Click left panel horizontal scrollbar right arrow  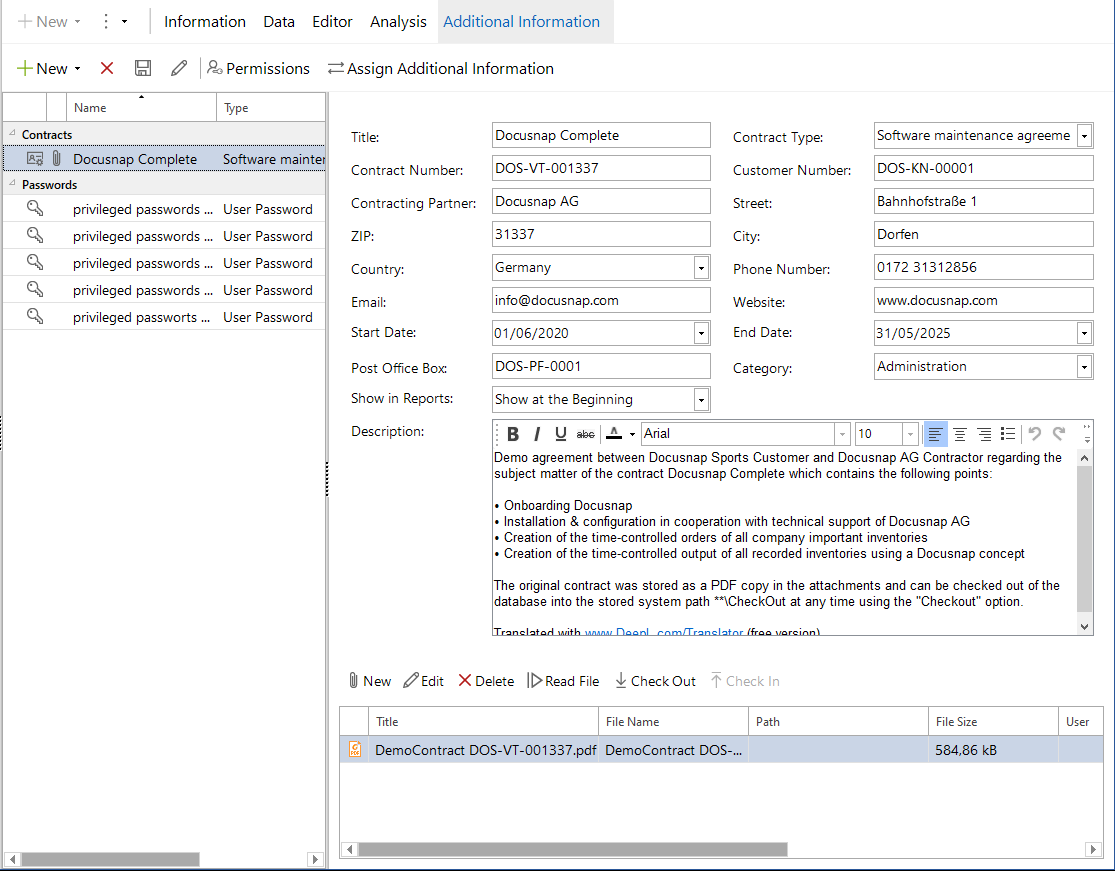point(316,859)
